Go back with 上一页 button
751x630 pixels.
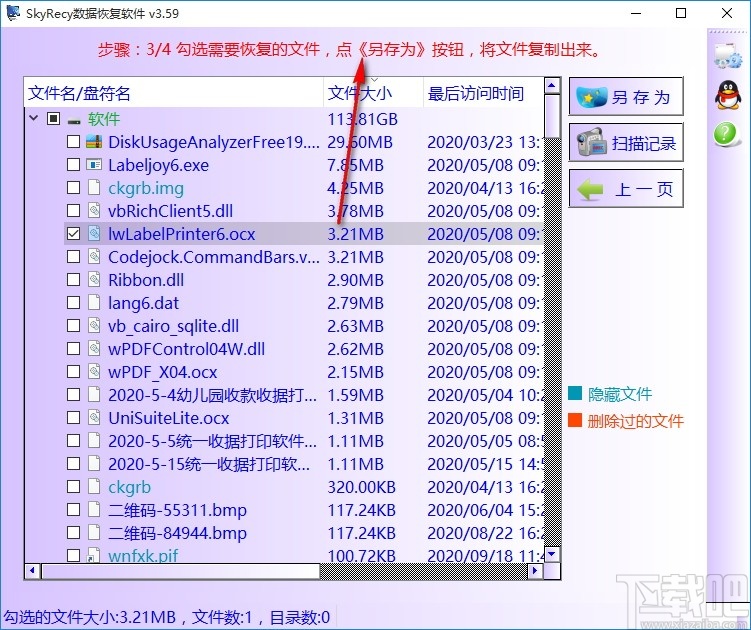pos(626,188)
